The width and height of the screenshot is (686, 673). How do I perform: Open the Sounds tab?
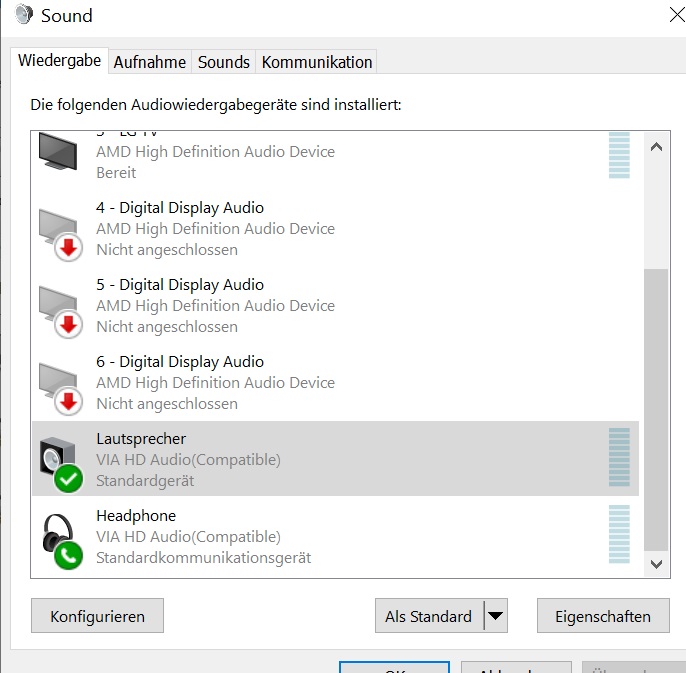click(224, 62)
